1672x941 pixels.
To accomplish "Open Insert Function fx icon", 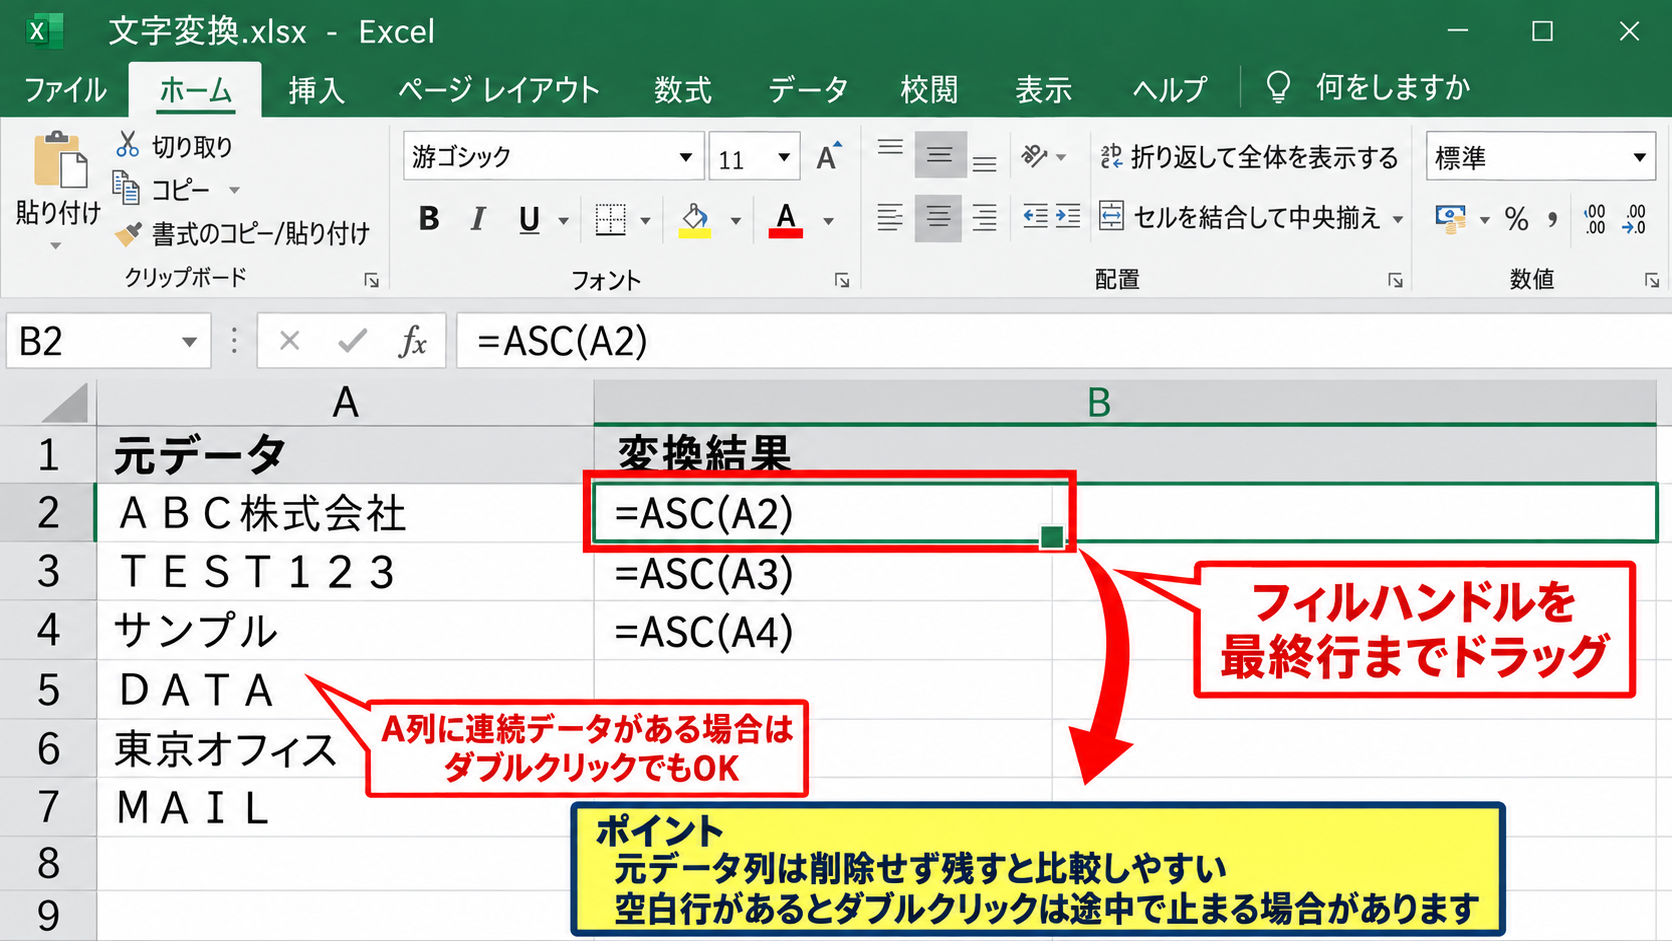I will (412, 341).
